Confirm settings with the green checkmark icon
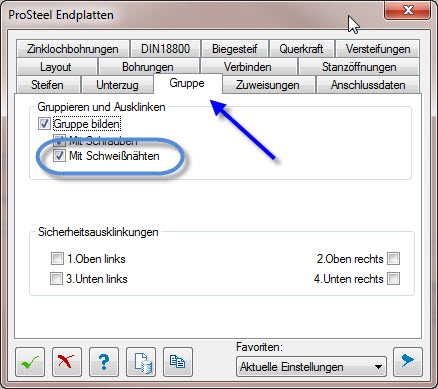The height and width of the screenshot is (389, 438). pos(30,362)
